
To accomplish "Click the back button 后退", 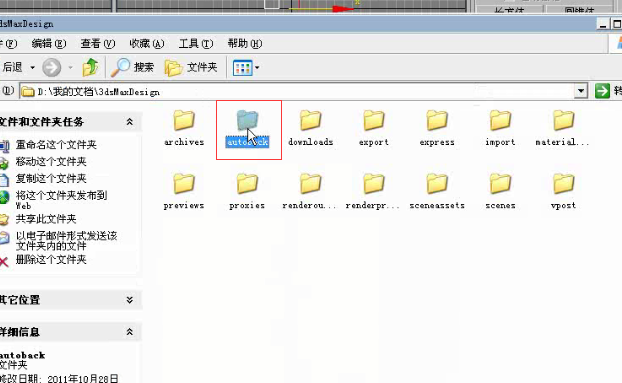I will (12, 67).
